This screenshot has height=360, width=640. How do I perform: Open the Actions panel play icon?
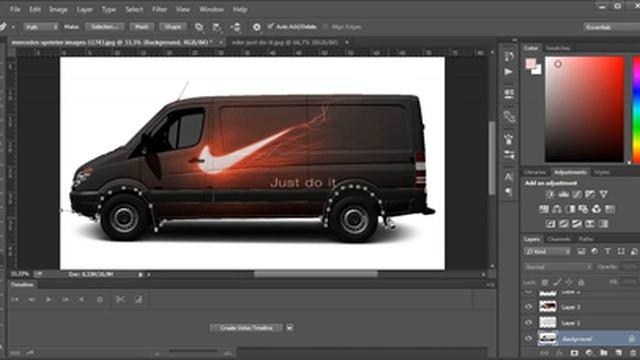pos(509,72)
